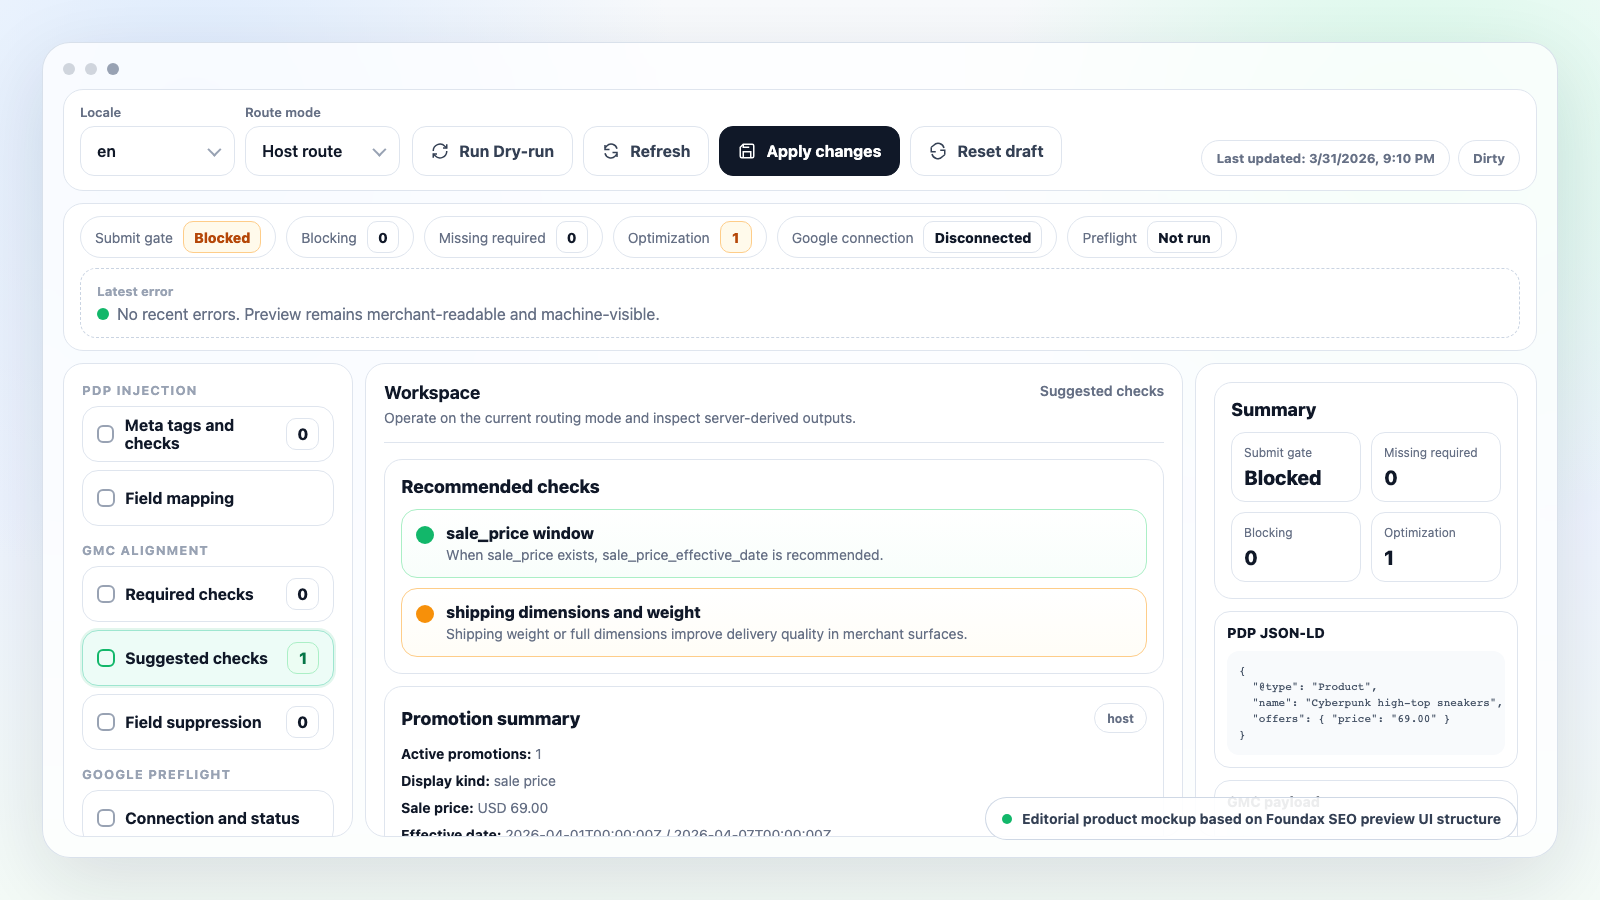Click orange dot beside shipping dimensions and weight
This screenshot has width=1600, height=900.
pos(425,614)
